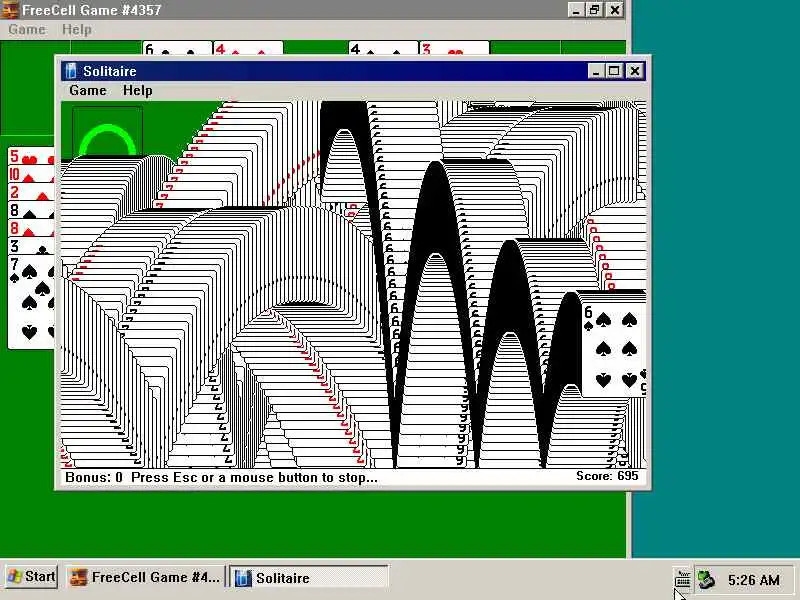This screenshot has height=600, width=800.
Task: Click the FreeCell title bar icon
Action: click(x=10, y=9)
